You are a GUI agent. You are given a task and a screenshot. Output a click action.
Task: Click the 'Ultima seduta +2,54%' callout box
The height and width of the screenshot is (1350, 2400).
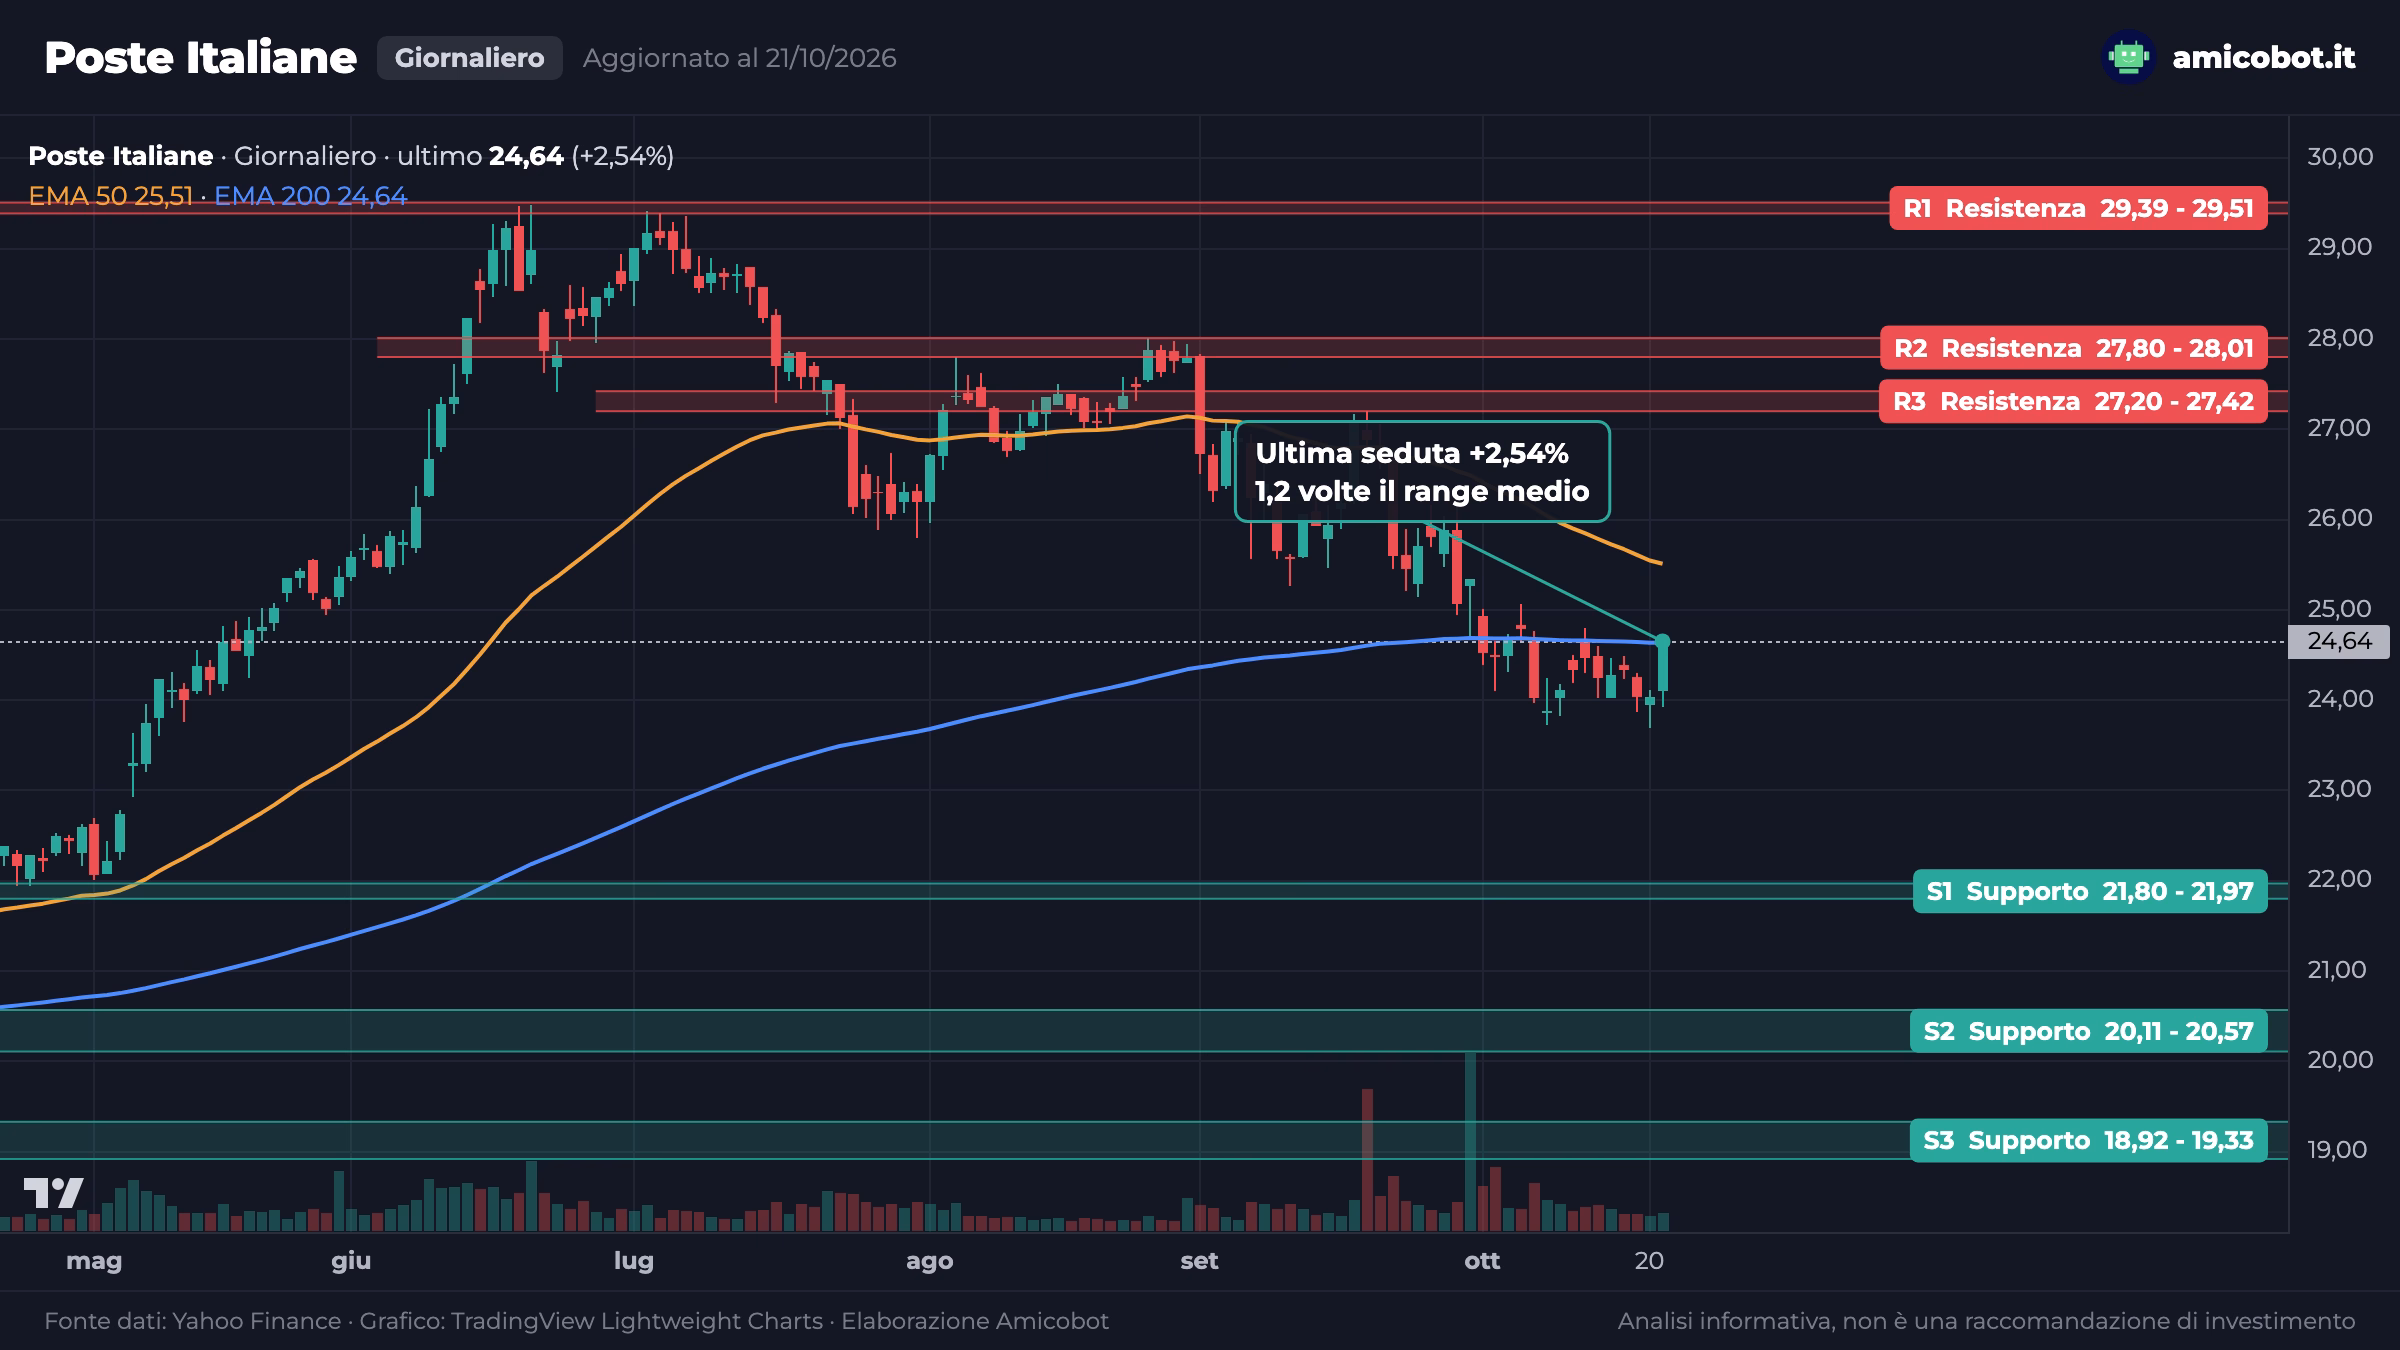point(1422,472)
